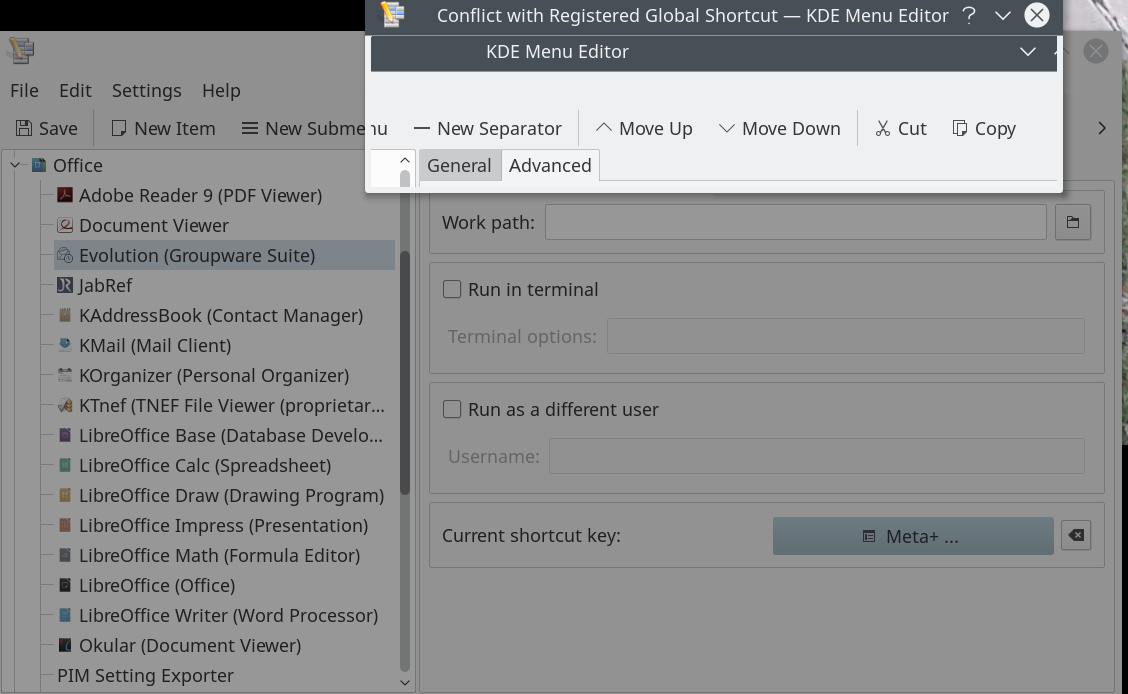Select PIM Setting Exporter entry
Screen dimensions: 1128x694
145,676
